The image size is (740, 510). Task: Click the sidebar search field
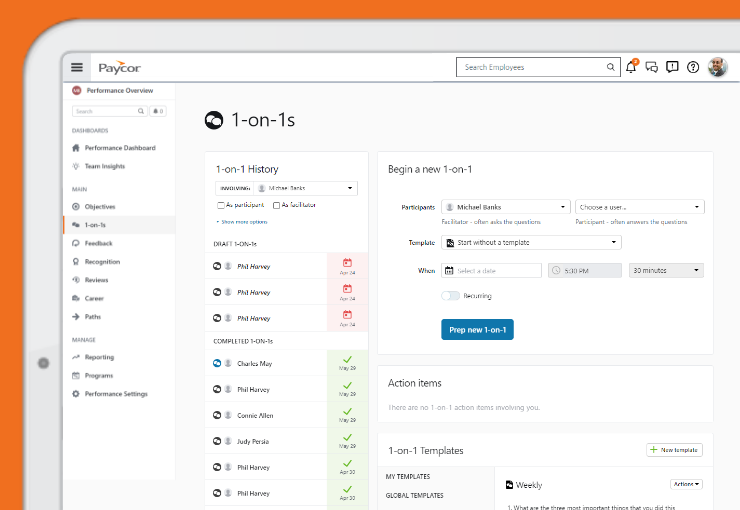pyautogui.click(x=109, y=111)
